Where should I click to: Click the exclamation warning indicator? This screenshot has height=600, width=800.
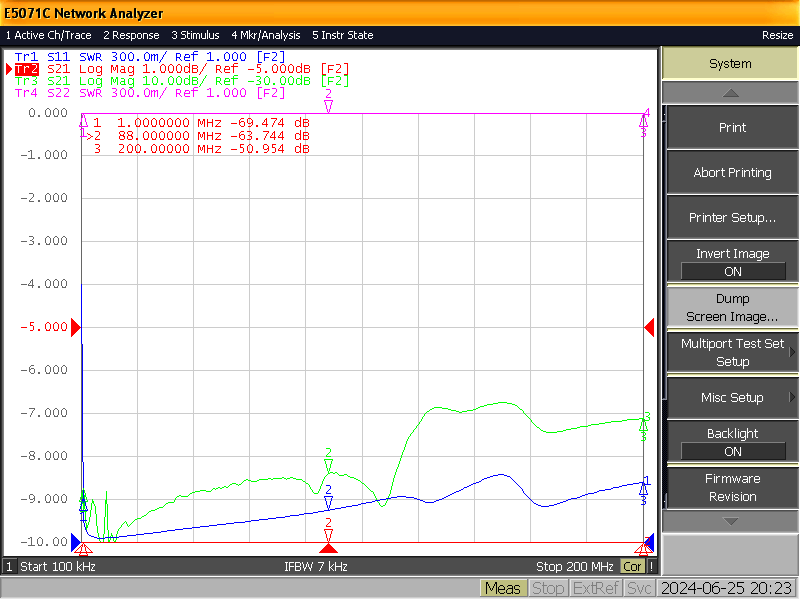pos(652,566)
